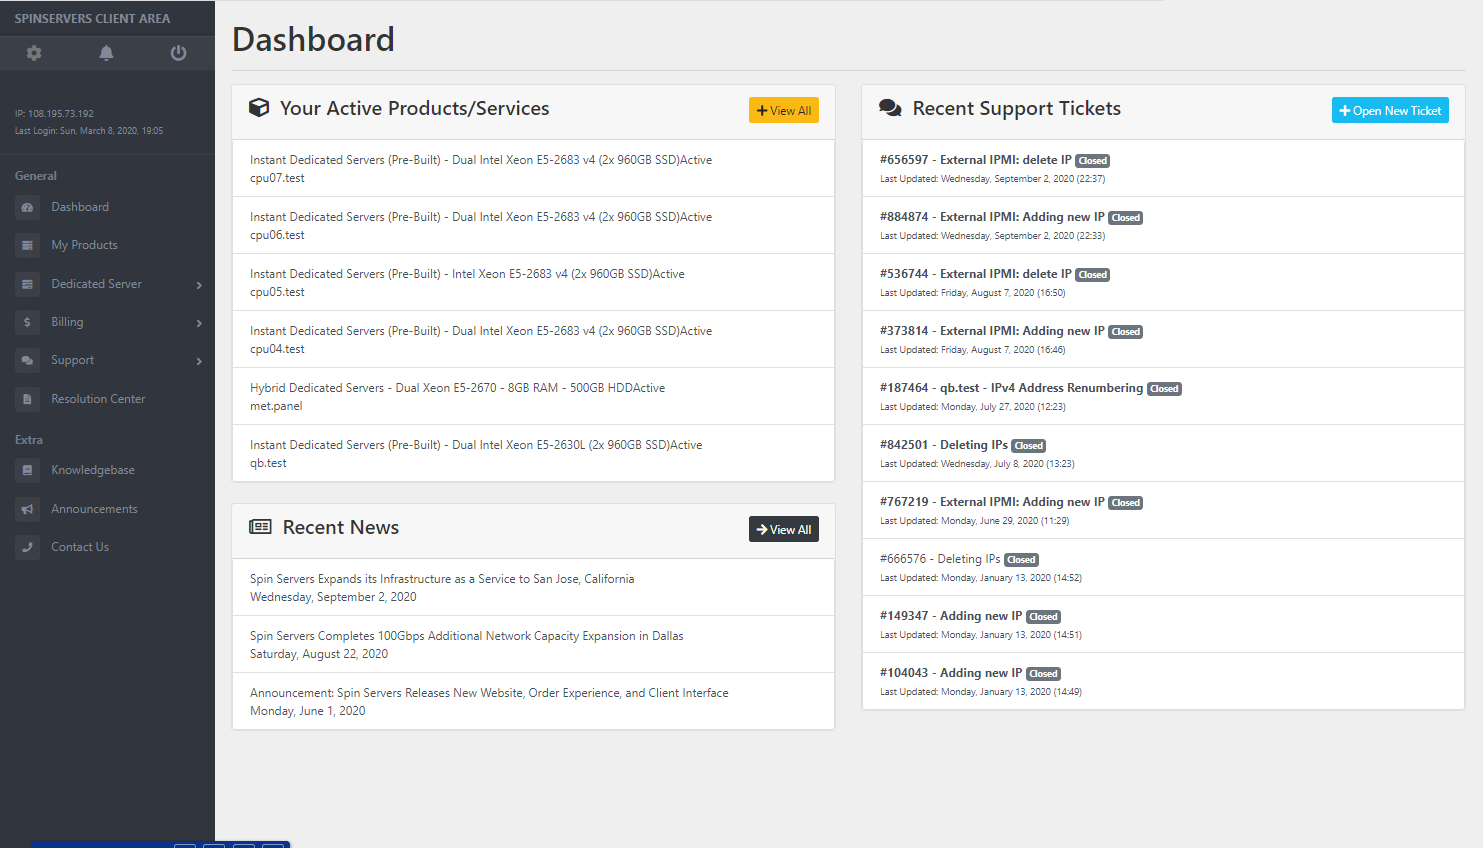Open notifications bell icon
The height and width of the screenshot is (848, 1483).
[106, 53]
